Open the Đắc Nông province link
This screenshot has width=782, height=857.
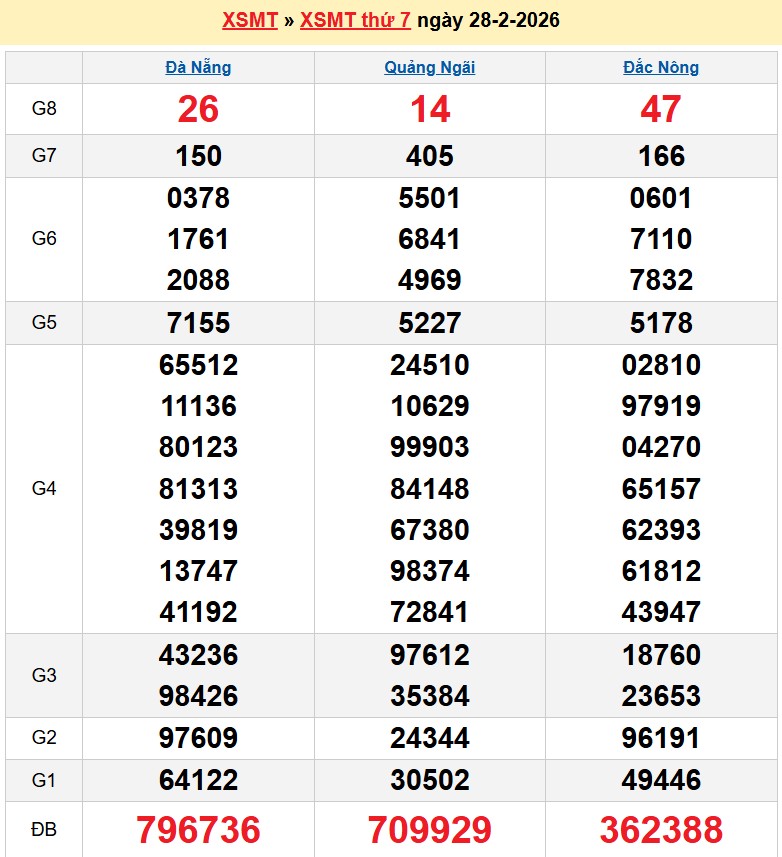pyautogui.click(x=661, y=68)
